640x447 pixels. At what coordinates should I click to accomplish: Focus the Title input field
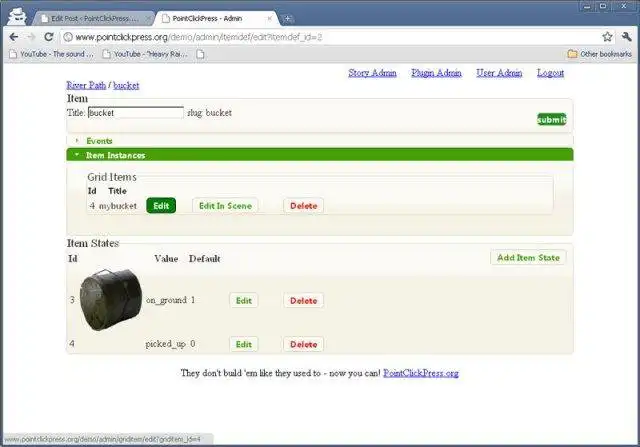click(x=136, y=113)
